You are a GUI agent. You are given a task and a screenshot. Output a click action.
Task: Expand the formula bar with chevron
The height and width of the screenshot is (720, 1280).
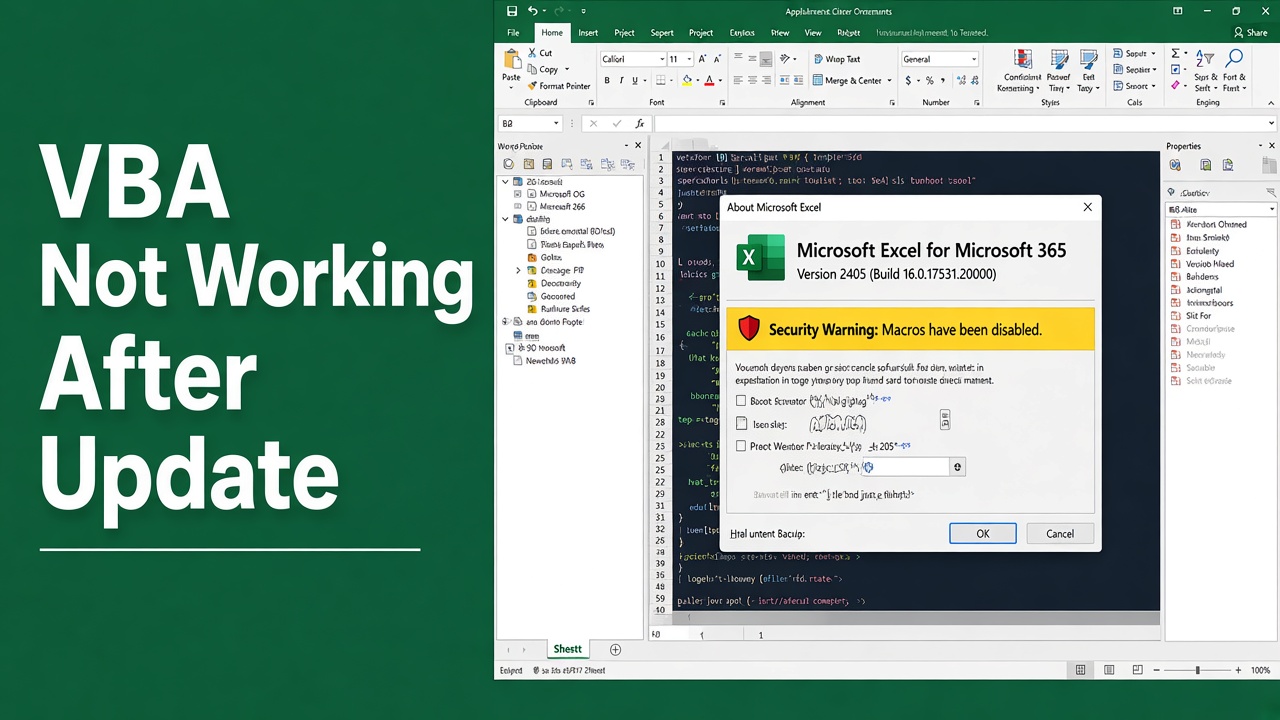pos(1272,124)
